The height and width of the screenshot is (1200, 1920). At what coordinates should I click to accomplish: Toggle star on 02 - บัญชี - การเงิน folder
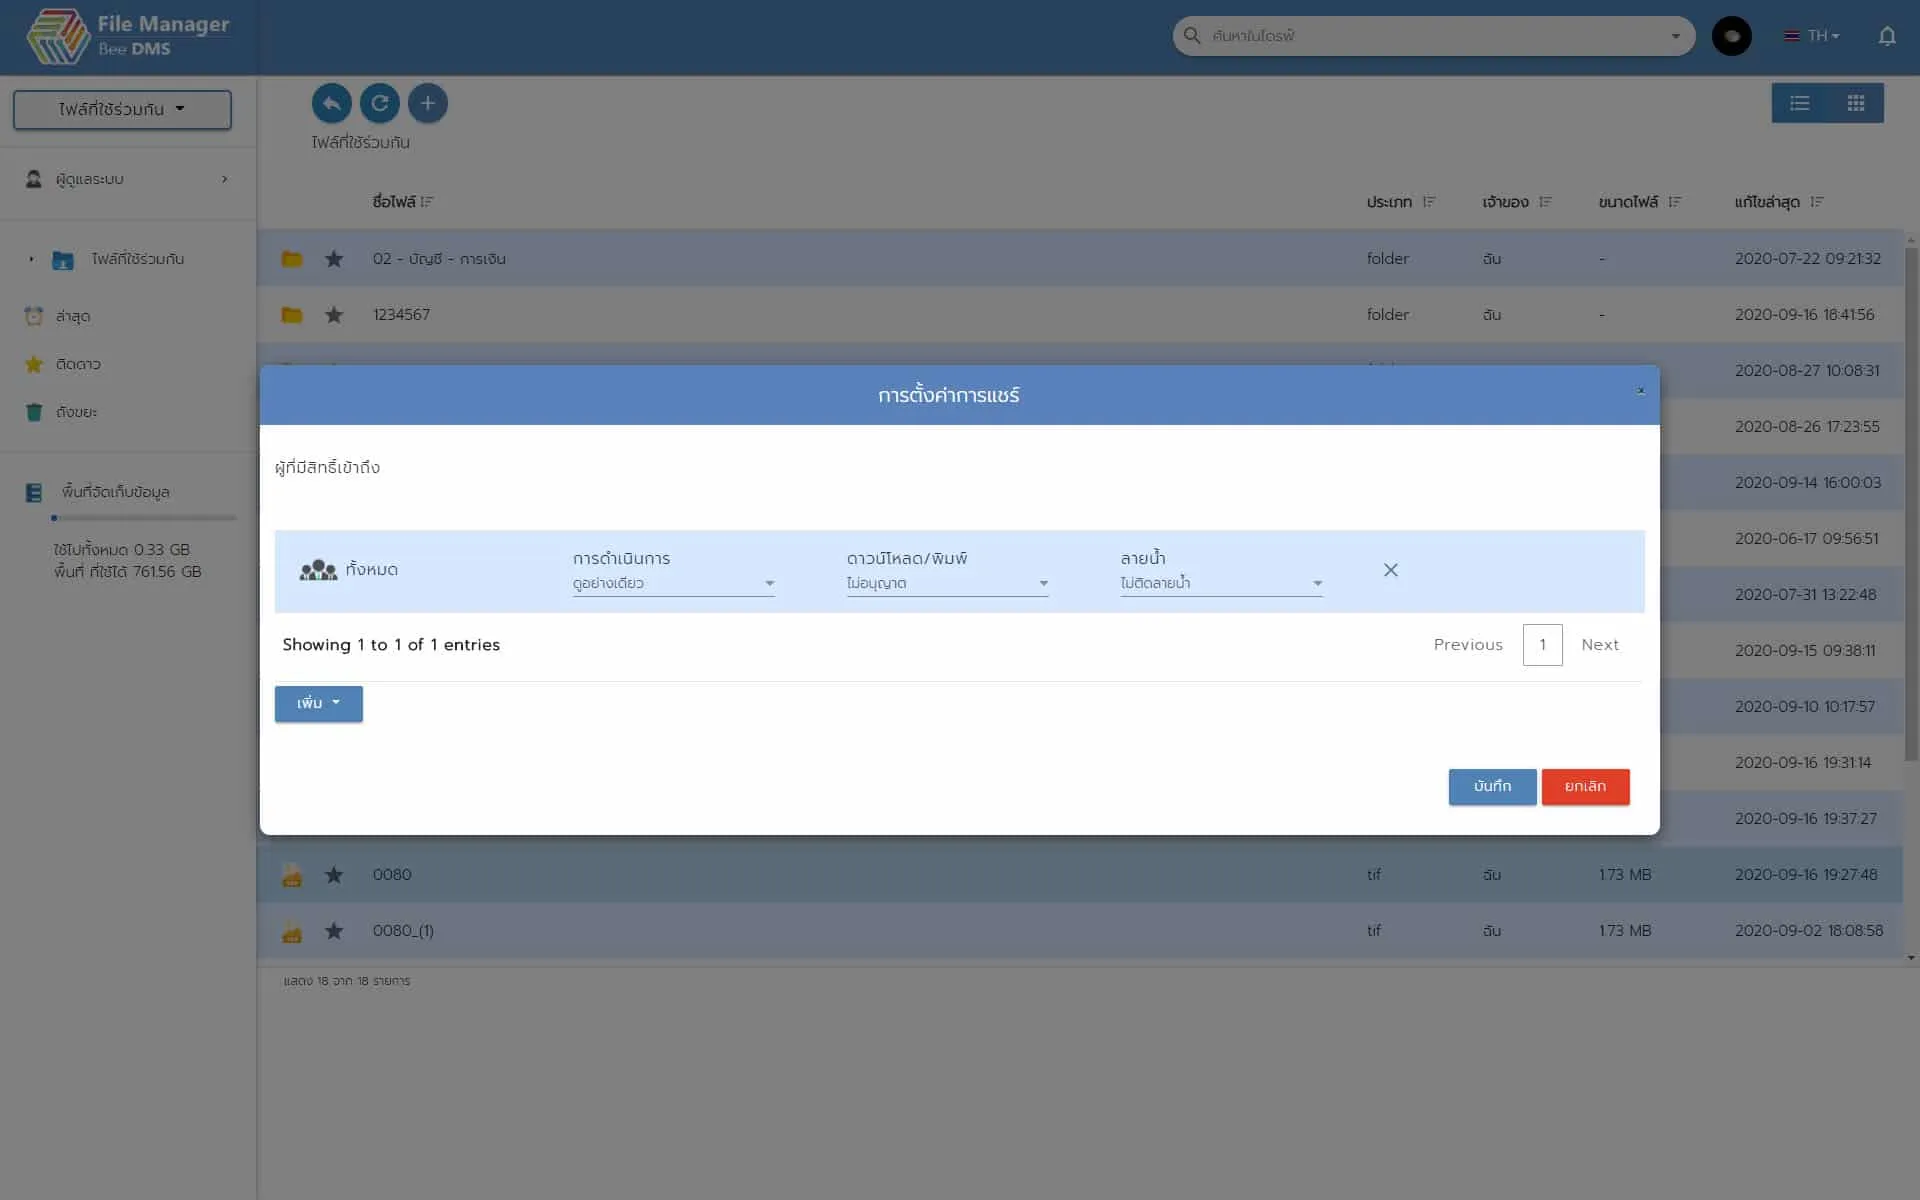[x=334, y=259]
